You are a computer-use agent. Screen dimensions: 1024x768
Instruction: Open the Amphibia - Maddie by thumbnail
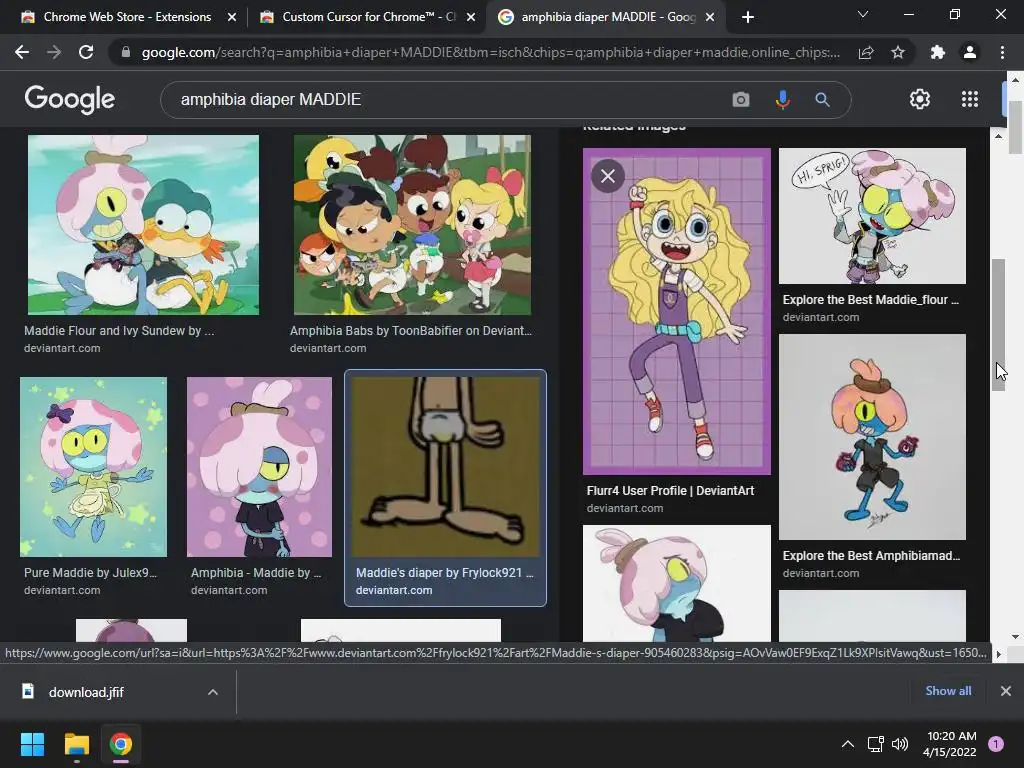click(259, 467)
